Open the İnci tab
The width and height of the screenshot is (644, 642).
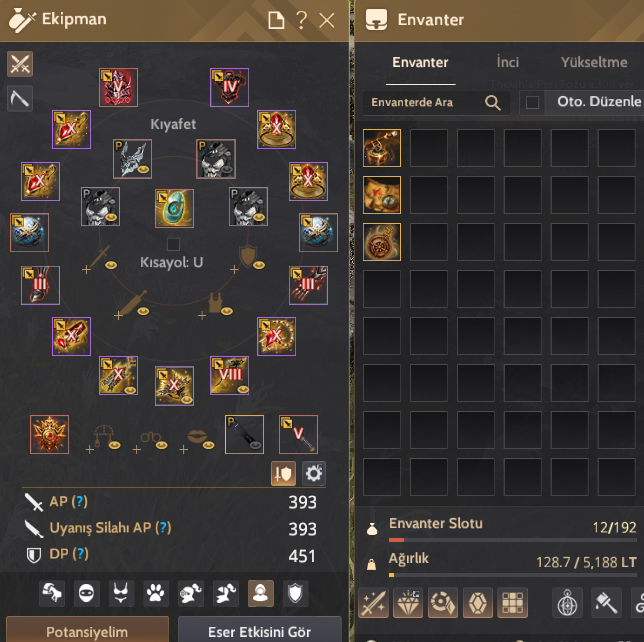coord(508,62)
